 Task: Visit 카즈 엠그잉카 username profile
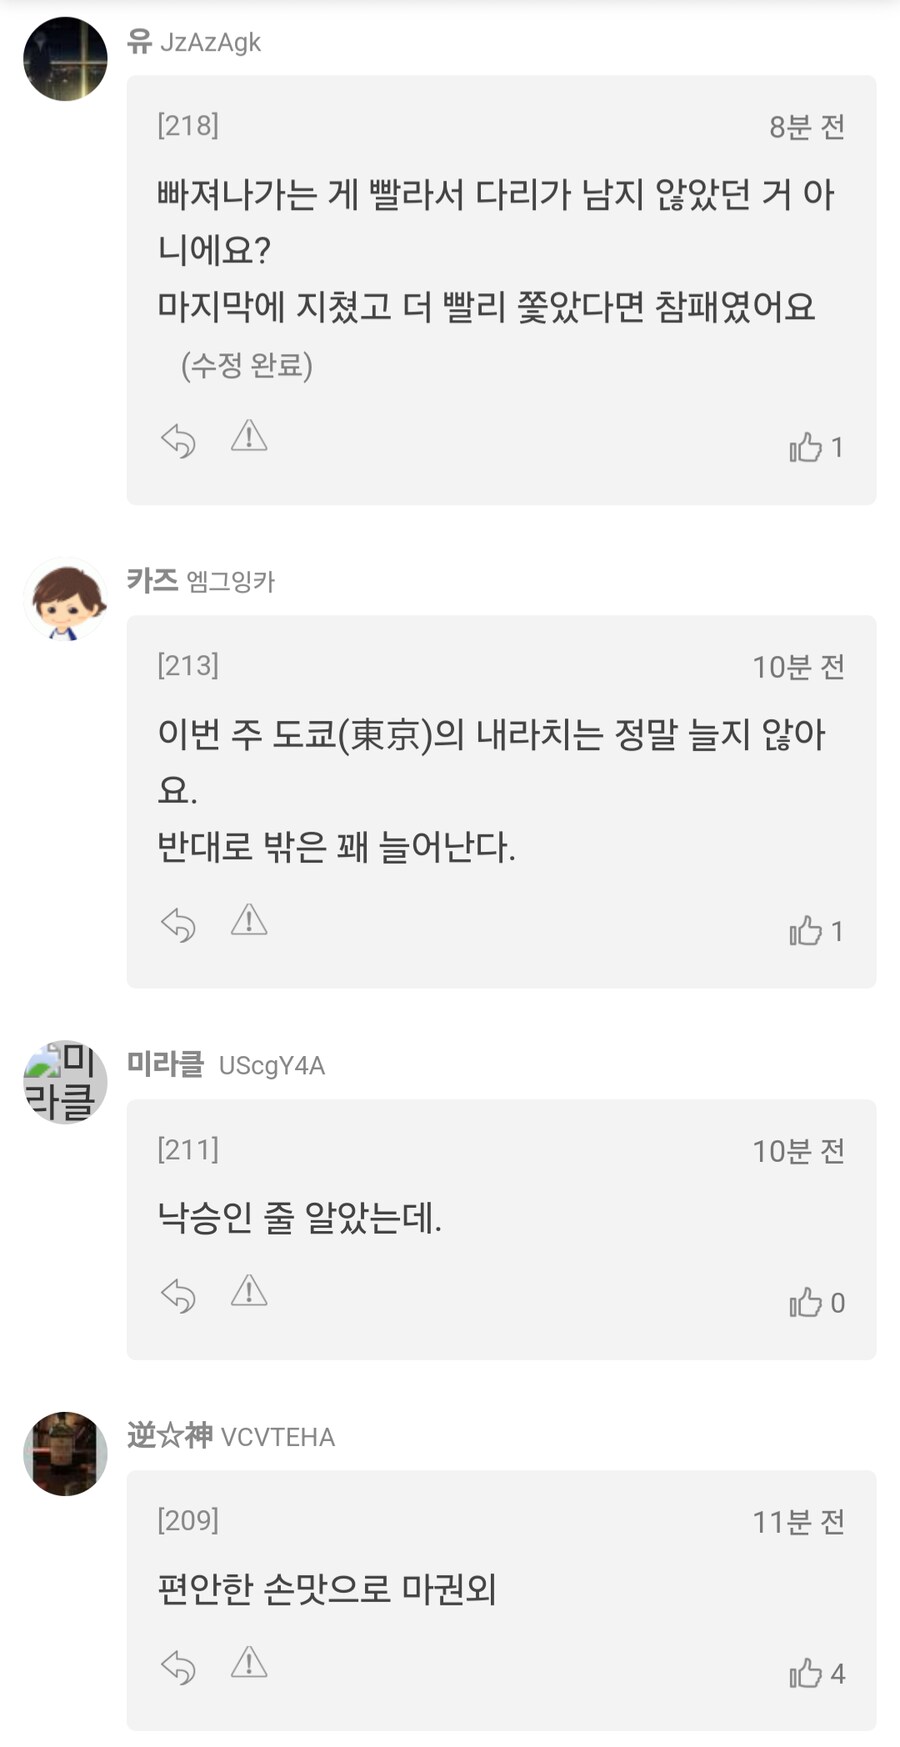click(200, 581)
